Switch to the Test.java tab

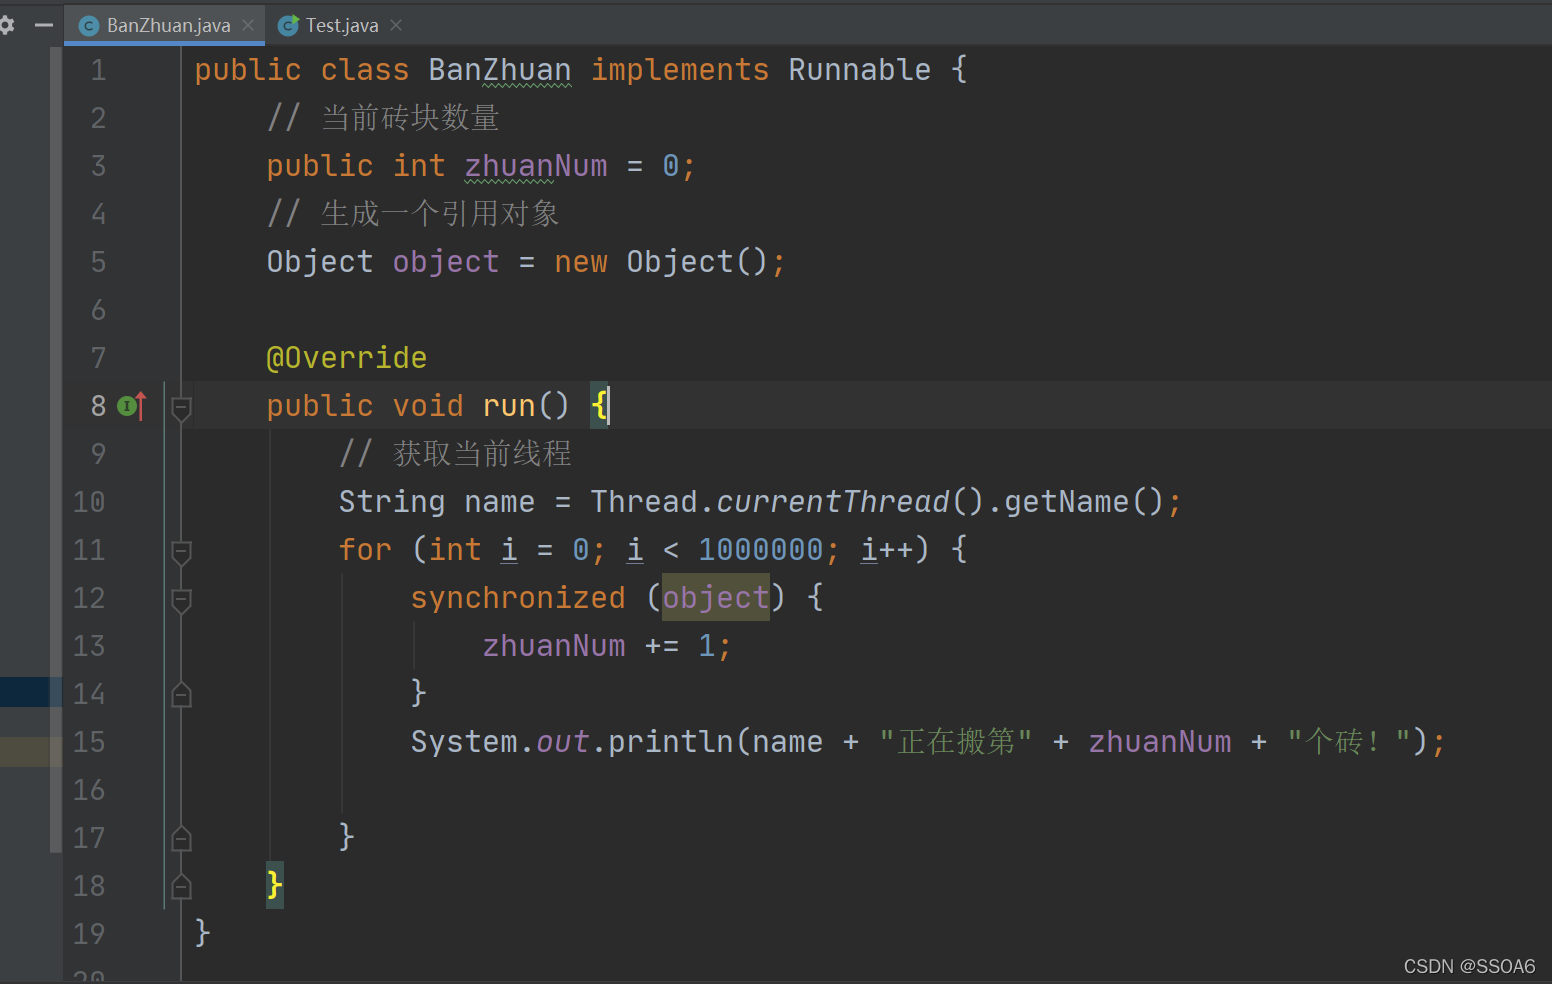(342, 25)
